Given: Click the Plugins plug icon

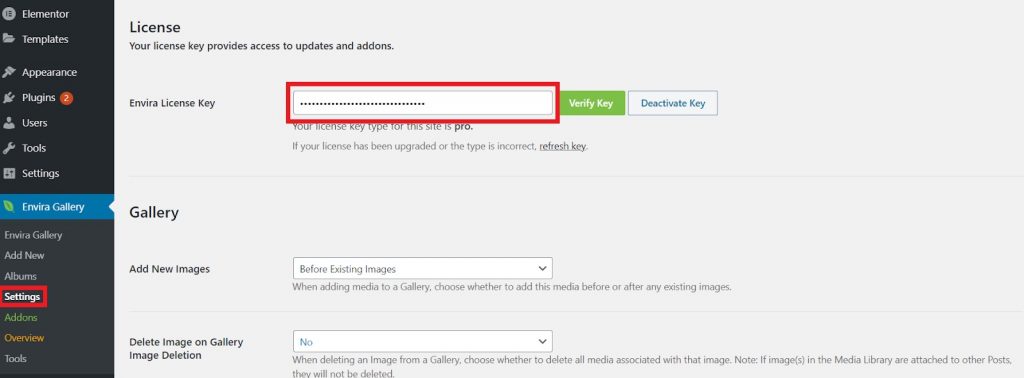Looking at the screenshot, I should pyautogui.click(x=9, y=98).
